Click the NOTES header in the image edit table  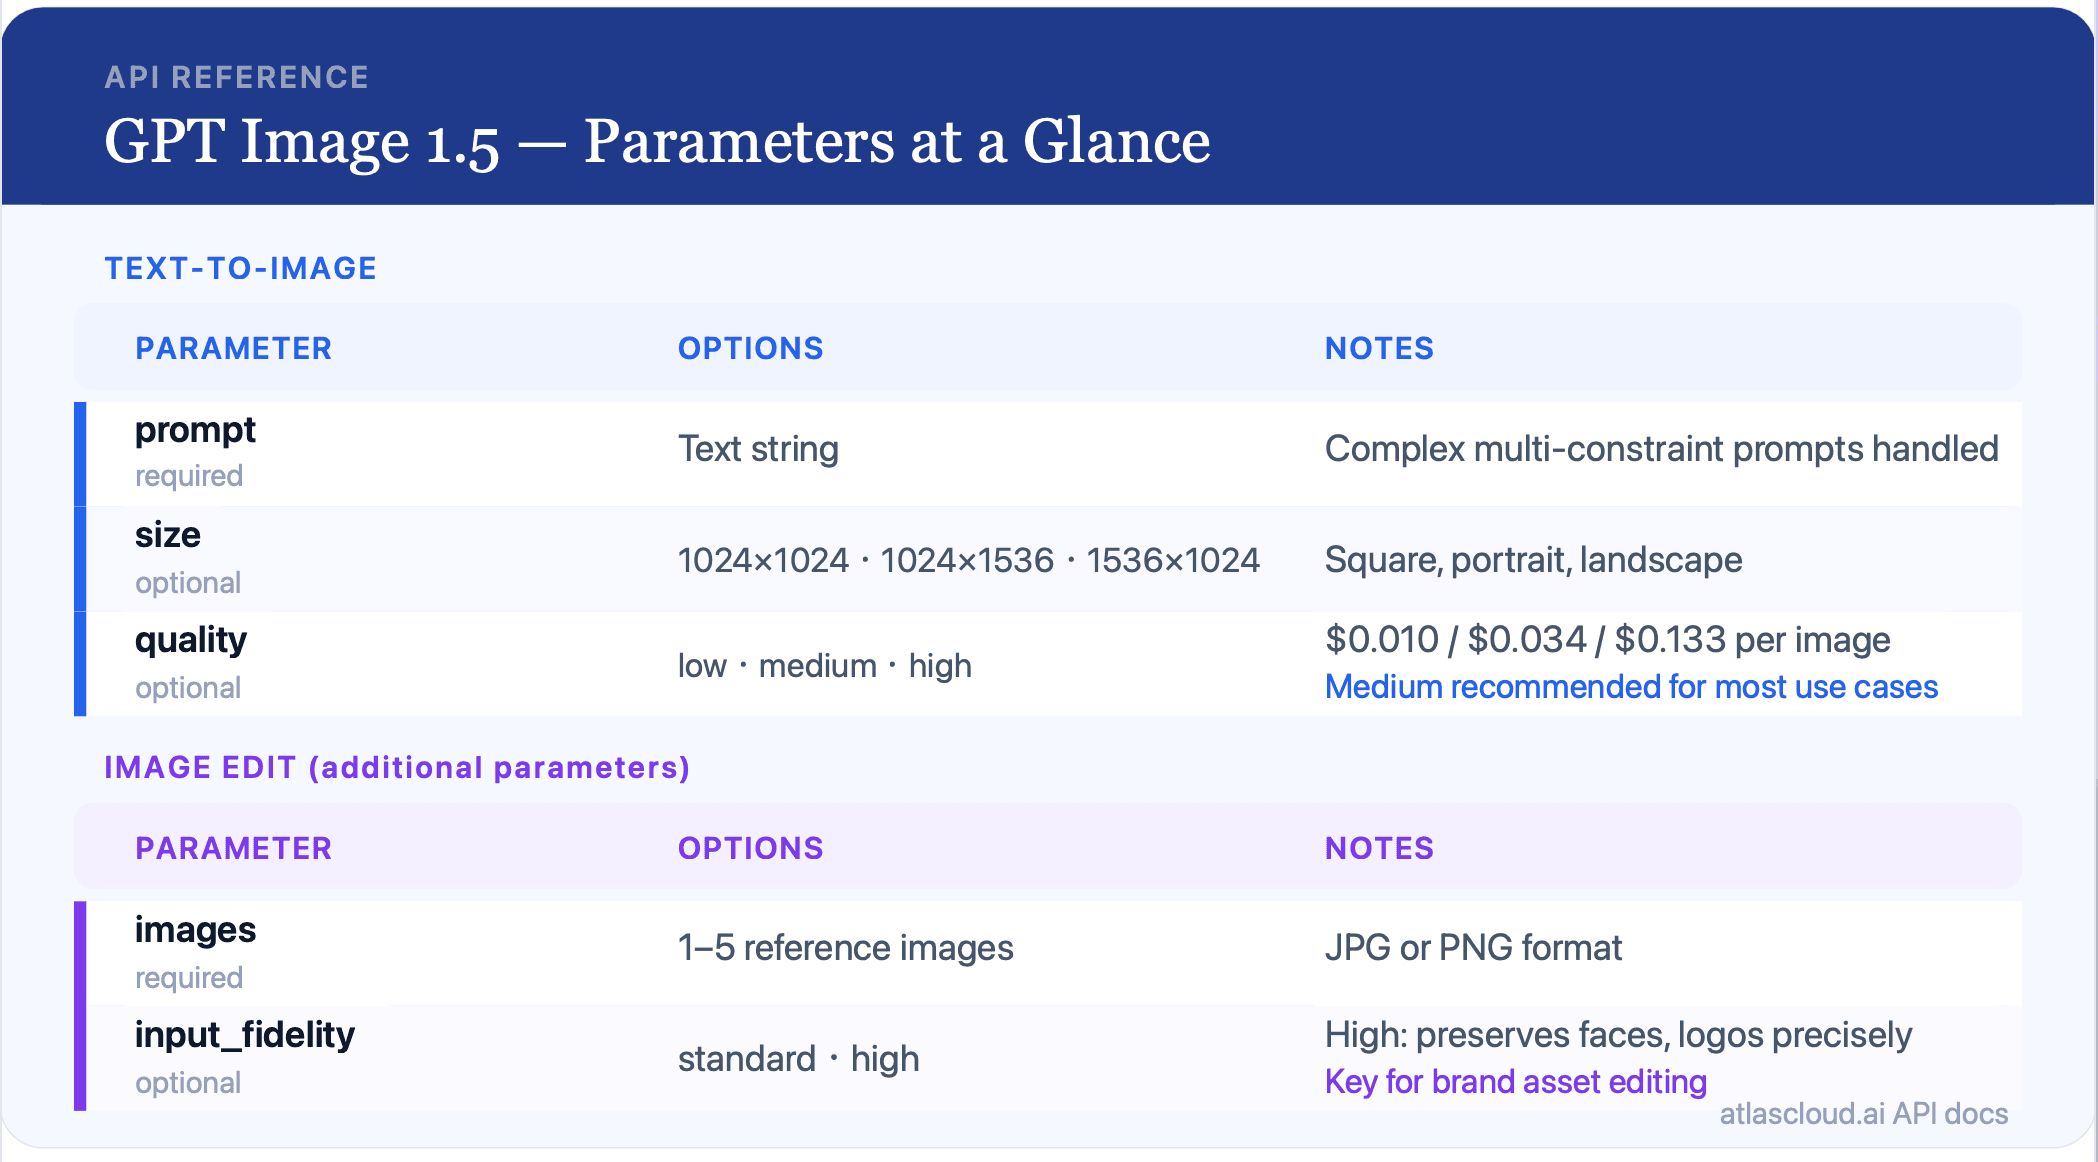coord(1379,848)
